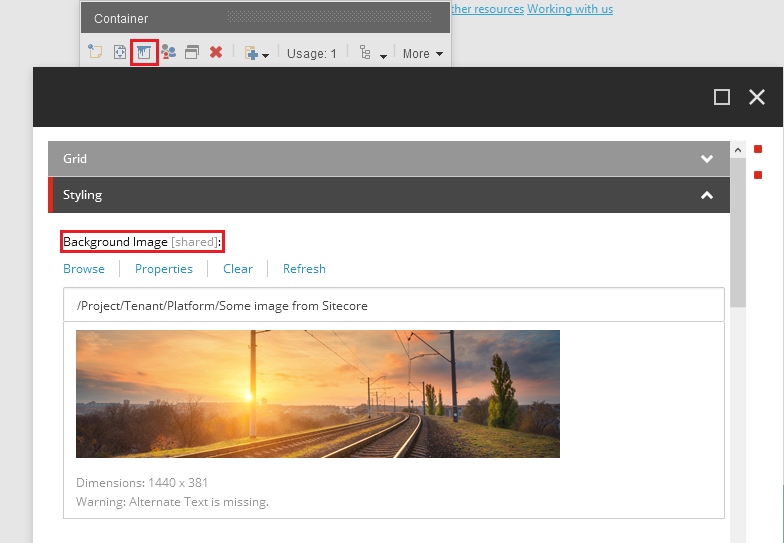This screenshot has width=784, height=543.
Task: Click the second icon in the Container toolbar
Action: tap(120, 53)
